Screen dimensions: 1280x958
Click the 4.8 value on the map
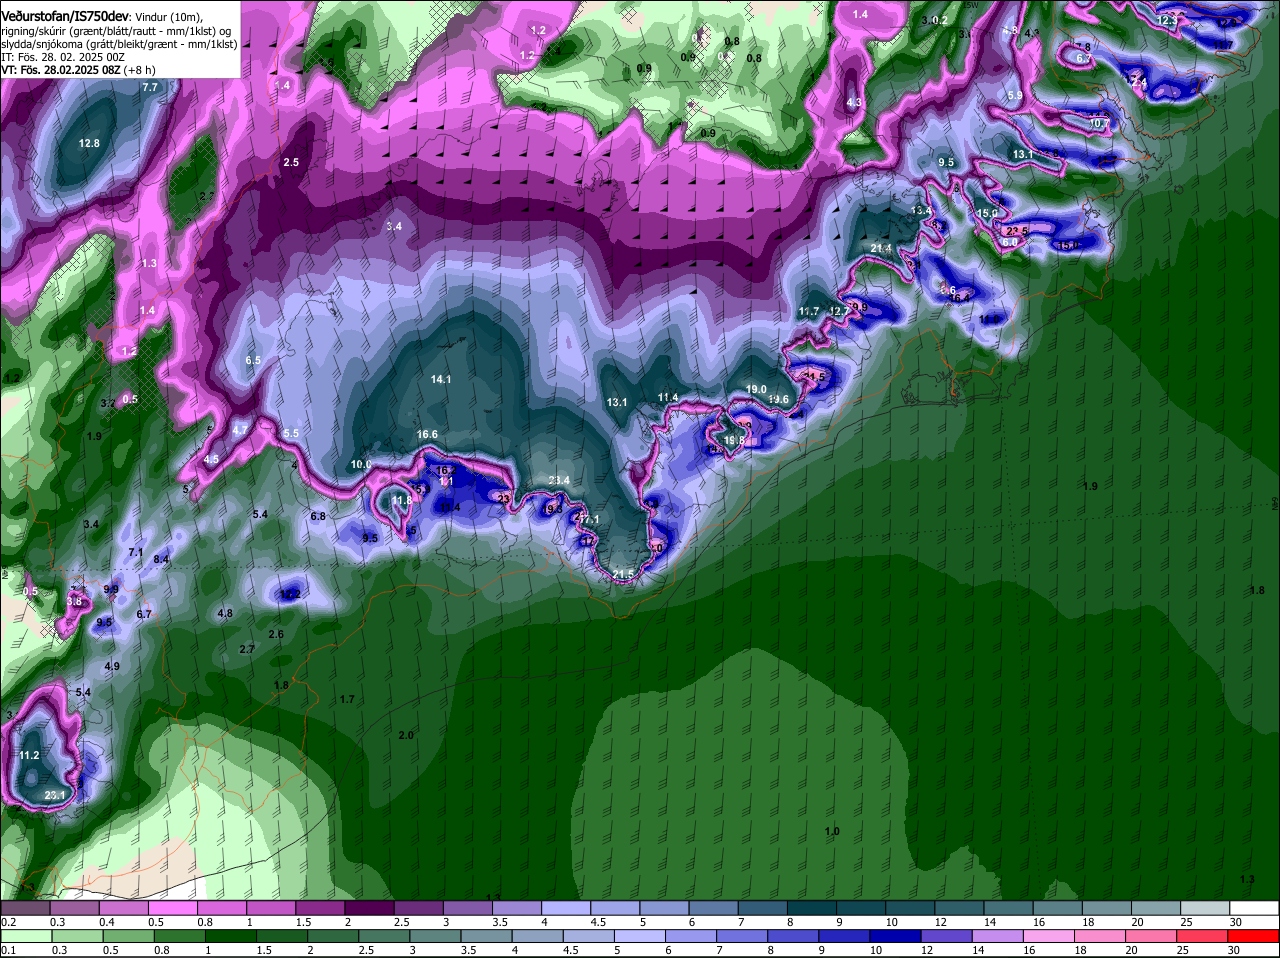click(x=225, y=614)
